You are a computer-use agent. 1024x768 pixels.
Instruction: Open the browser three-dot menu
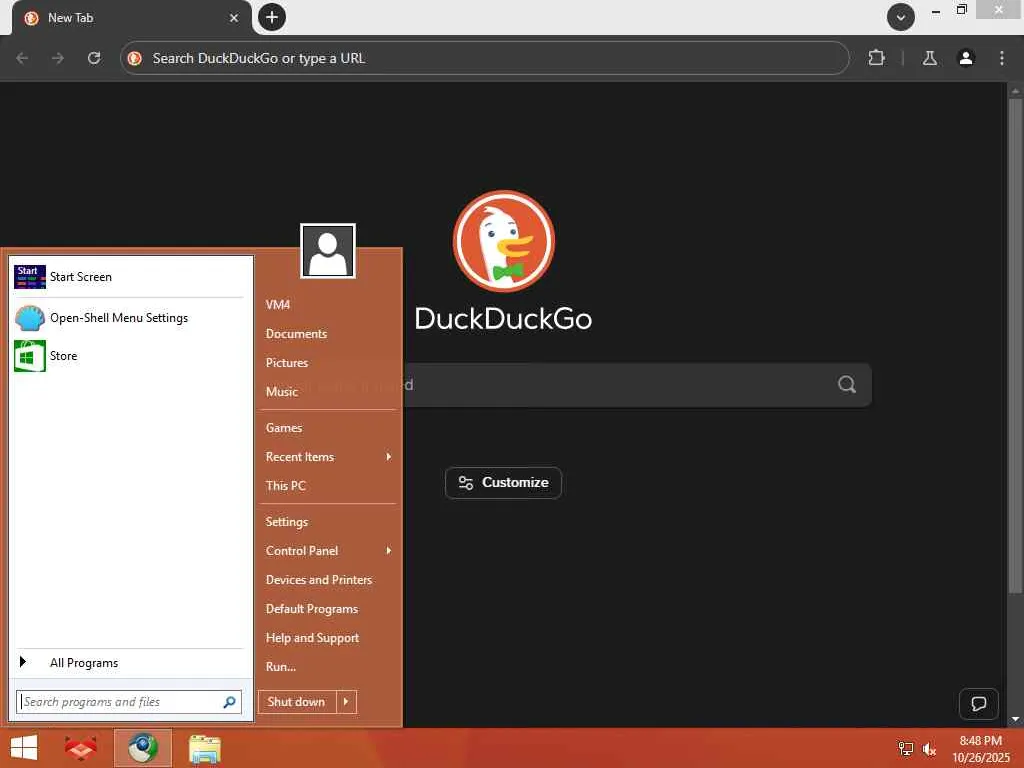[x=1002, y=58]
